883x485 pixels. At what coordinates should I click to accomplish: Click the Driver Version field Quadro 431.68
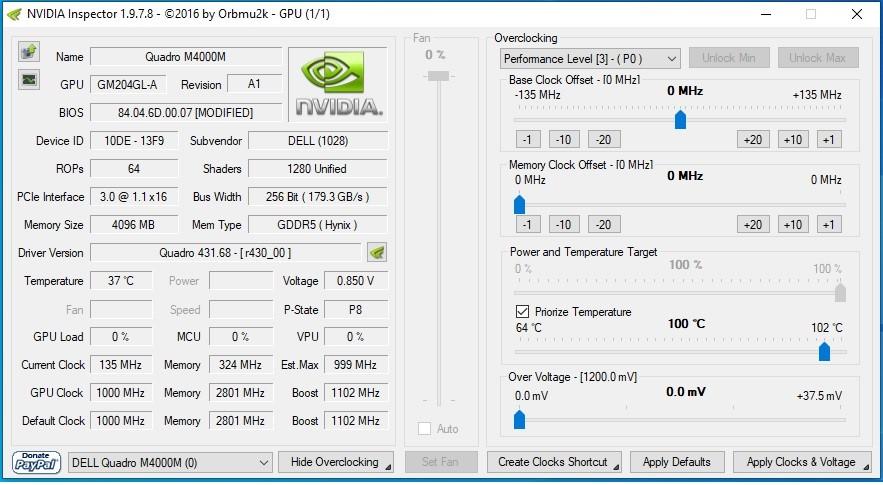(225, 253)
